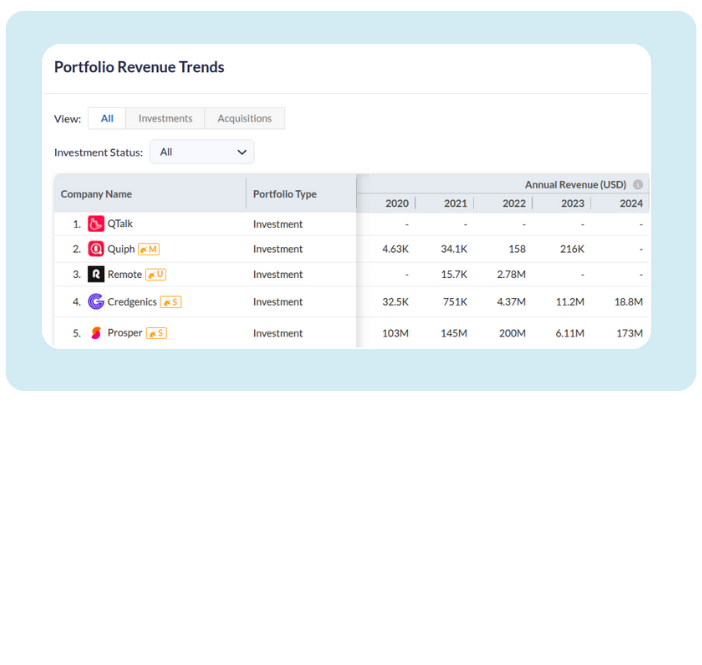Click the Remote company logo icon

click(96, 274)
